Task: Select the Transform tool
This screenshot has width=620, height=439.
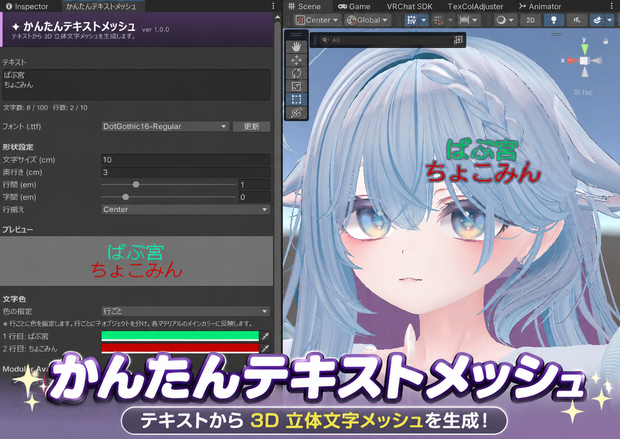Action: click(x=296, y=113)
